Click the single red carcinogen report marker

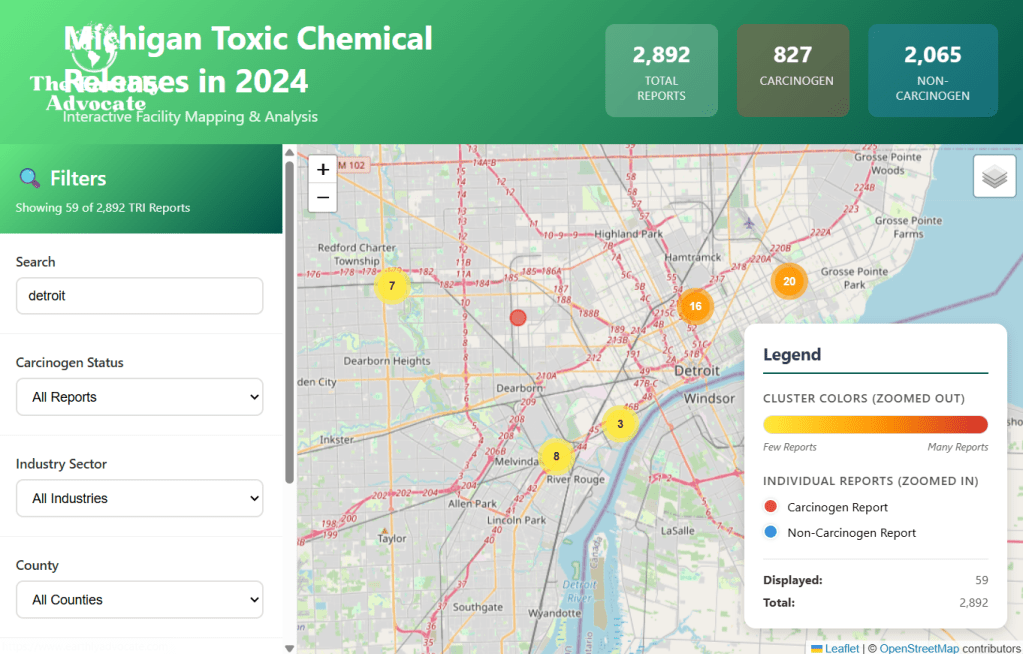tap(518, 318)
